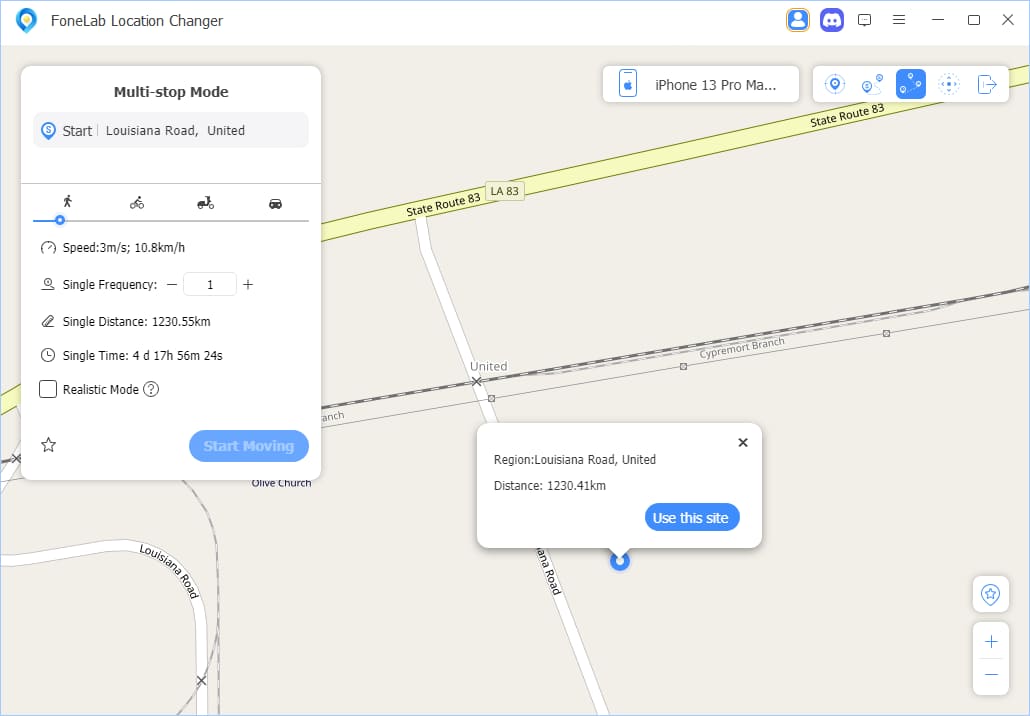Add route to favorites star icon
Viewport: 1030px width, 716px height.
pyautogui.click(x=49, y=445)
